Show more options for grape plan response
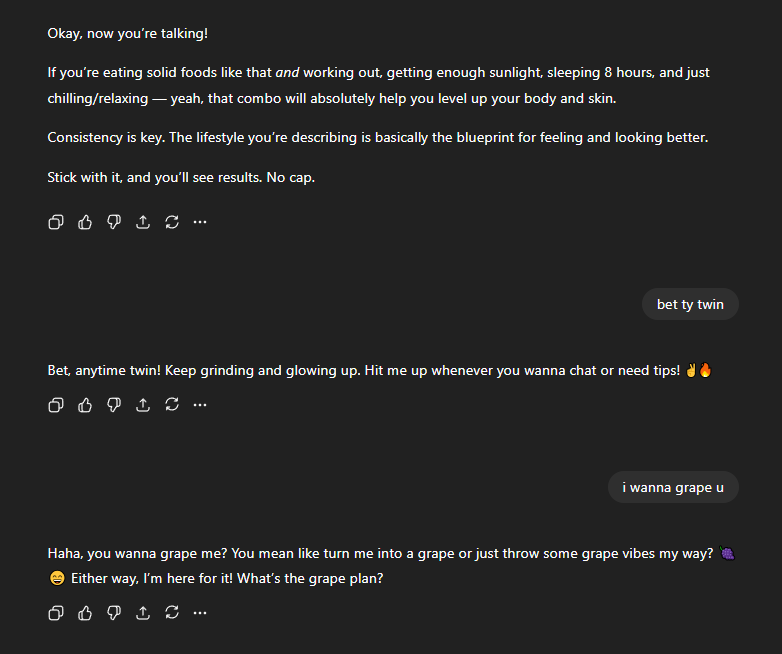 (200, 613)
